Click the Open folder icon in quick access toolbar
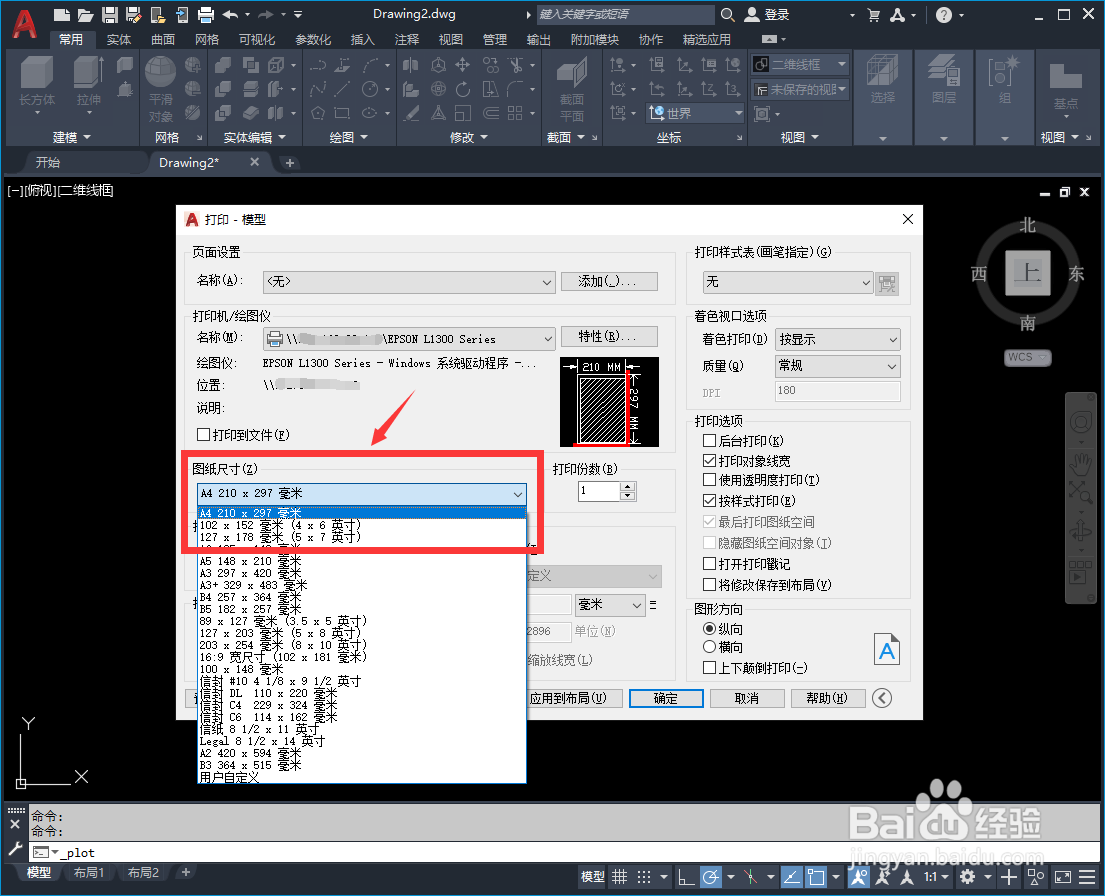This screenshot has height=896, width=1105. [85, 14]
